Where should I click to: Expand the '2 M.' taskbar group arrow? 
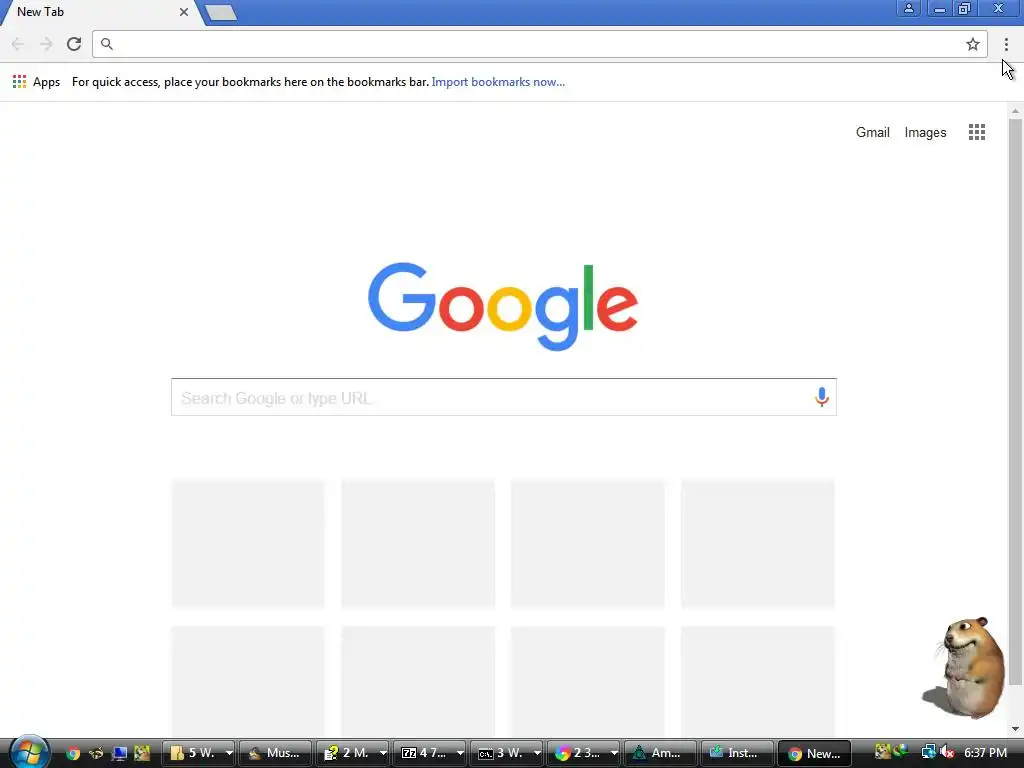tap(383, 753)
